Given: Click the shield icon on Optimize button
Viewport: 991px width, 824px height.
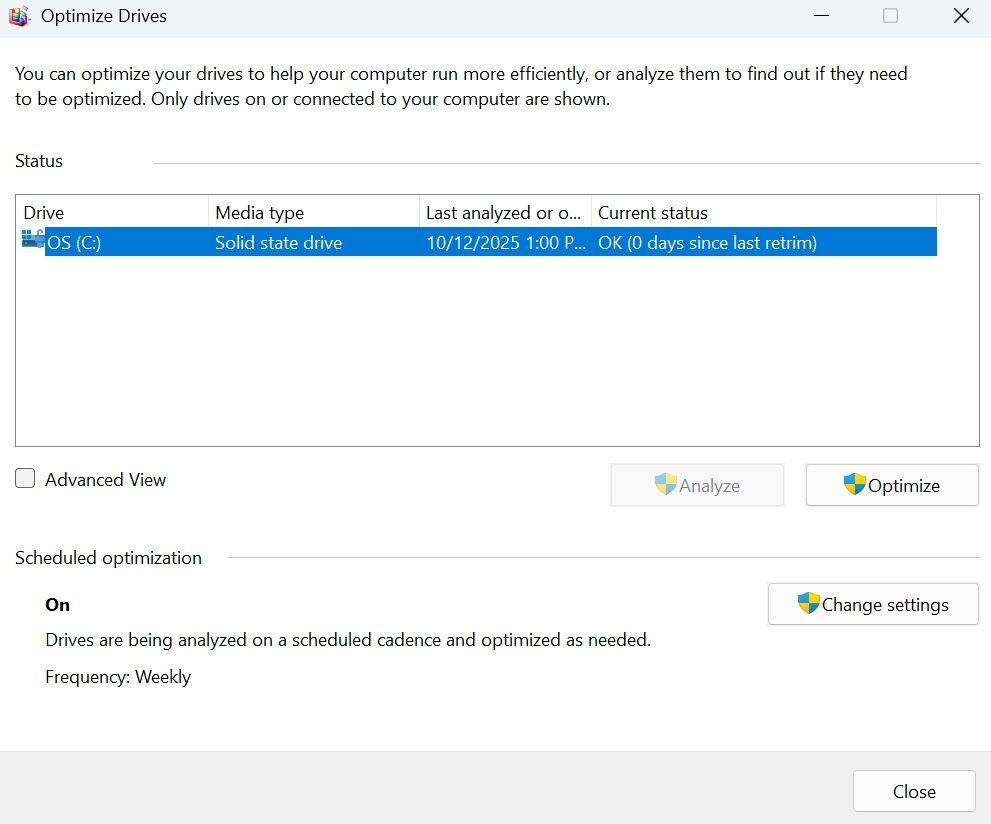Looking at the screenshot, I should (854, 485).
